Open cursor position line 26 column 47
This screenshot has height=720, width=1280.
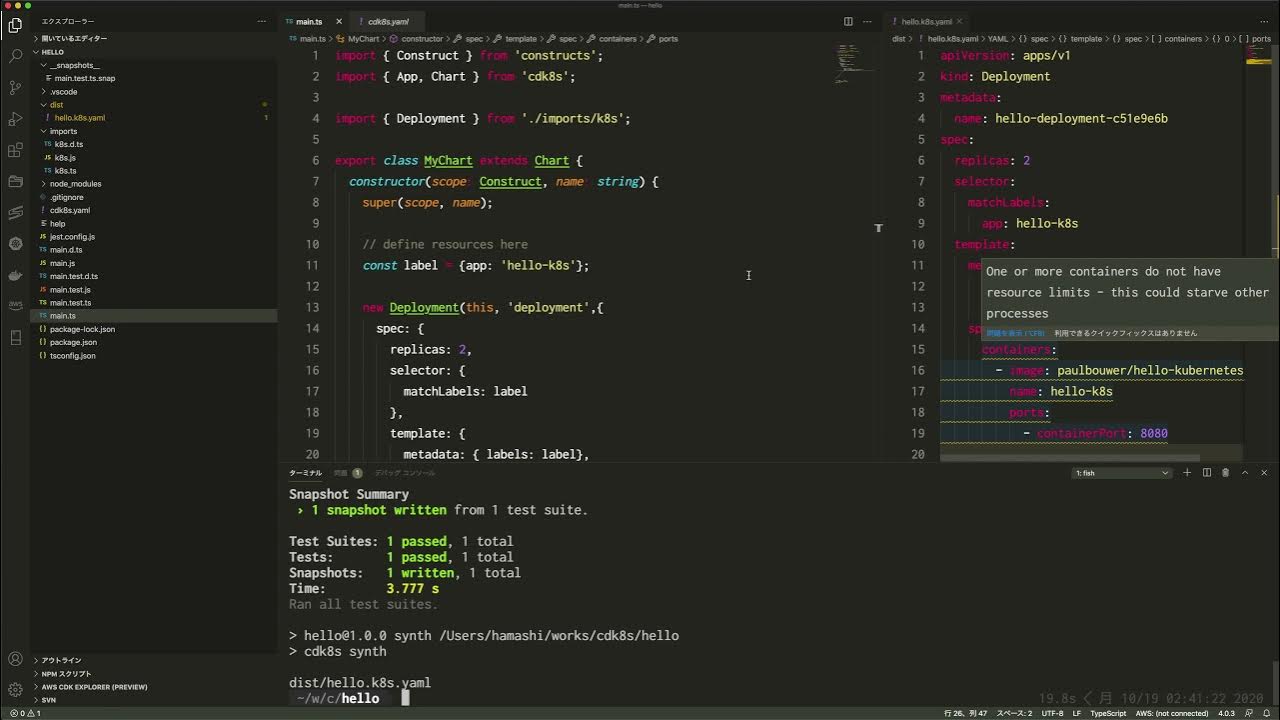964,714
